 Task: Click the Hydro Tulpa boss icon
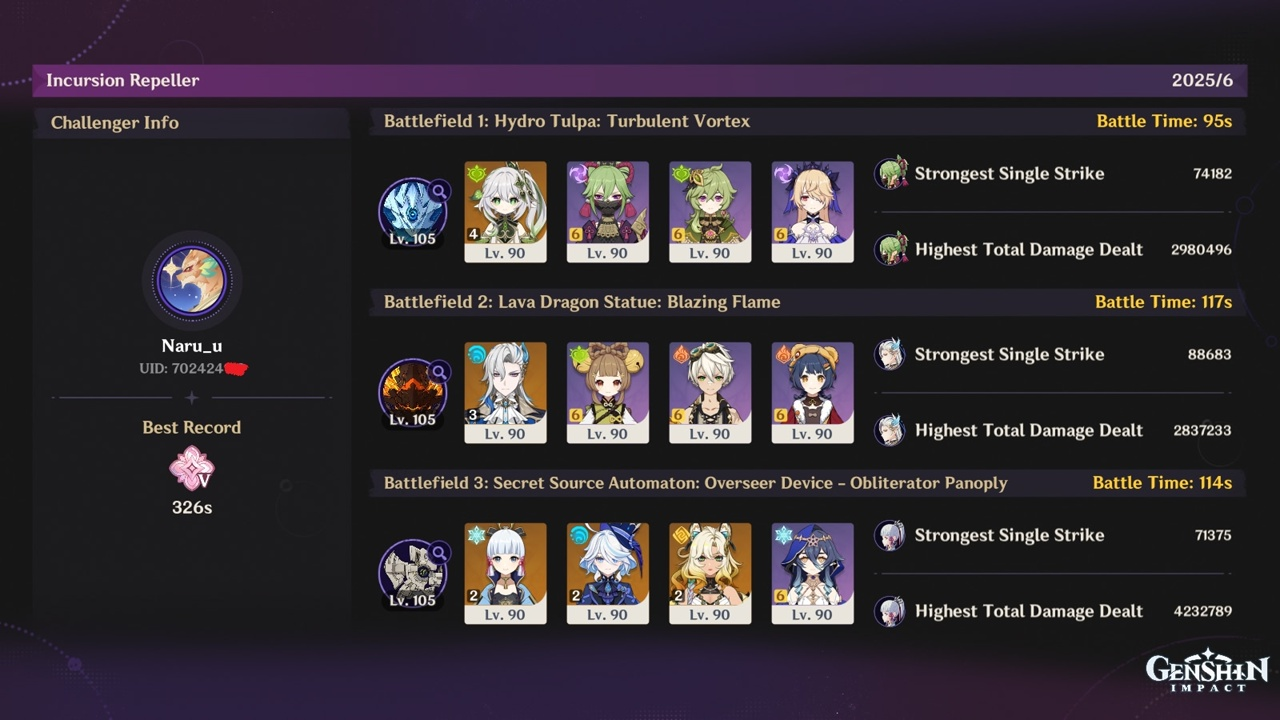[x=412, y=212]
